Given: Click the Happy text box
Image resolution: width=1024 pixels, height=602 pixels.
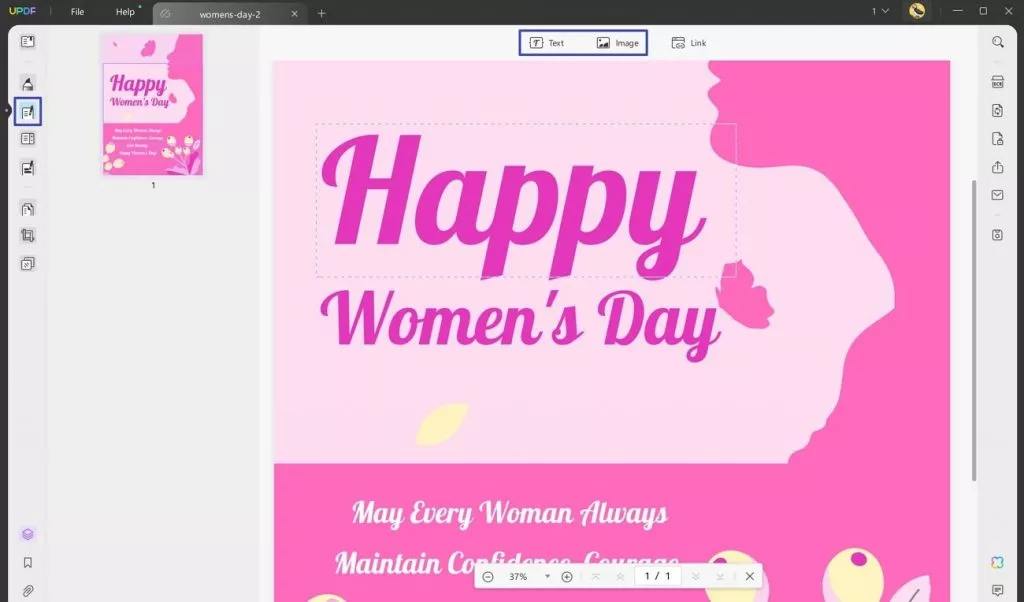Looking at the screenshot, I should [x=526, y=200].
